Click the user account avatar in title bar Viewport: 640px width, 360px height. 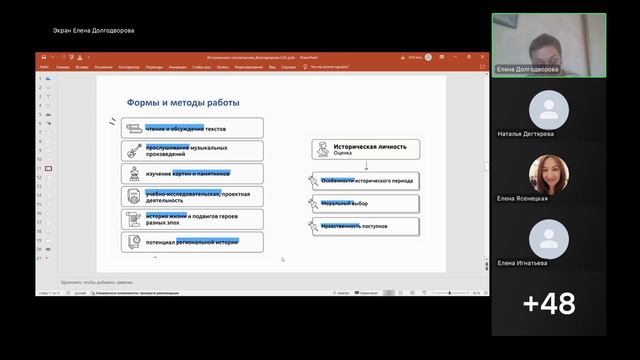click(x=428, y=57)
